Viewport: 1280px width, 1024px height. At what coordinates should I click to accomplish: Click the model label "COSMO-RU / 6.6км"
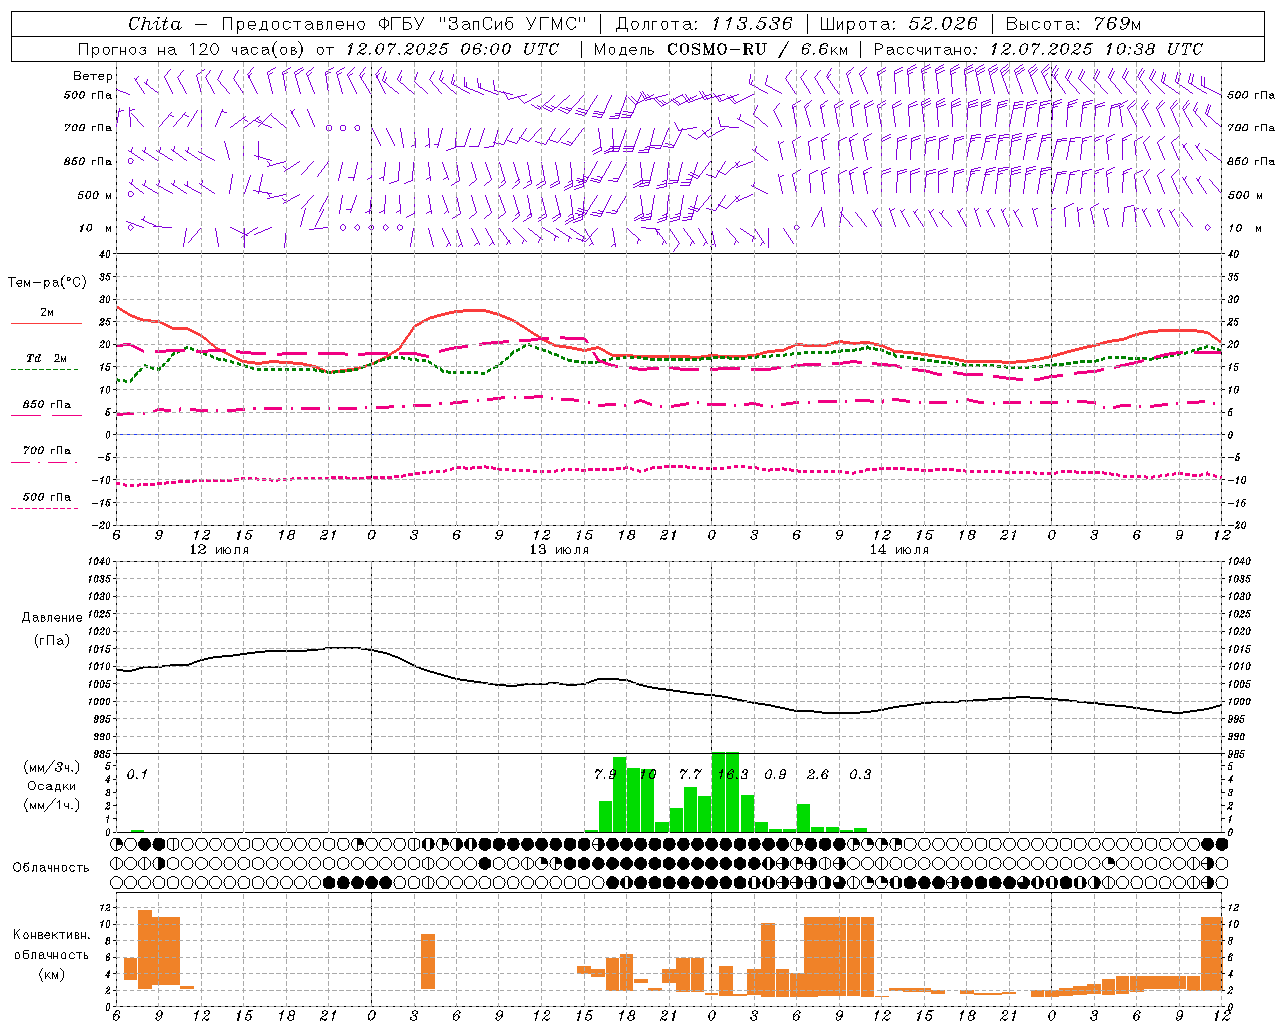757,49
